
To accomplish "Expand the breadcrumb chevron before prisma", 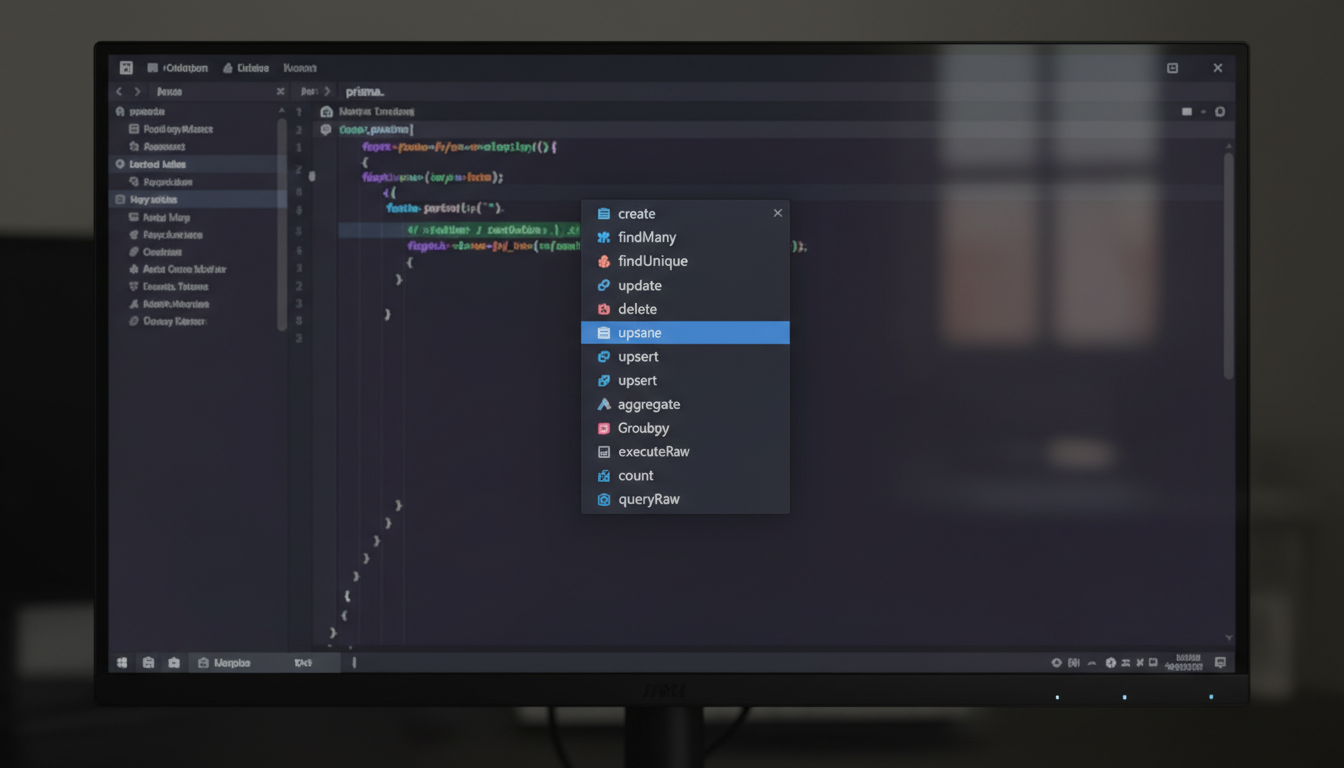I will [327, 92].
